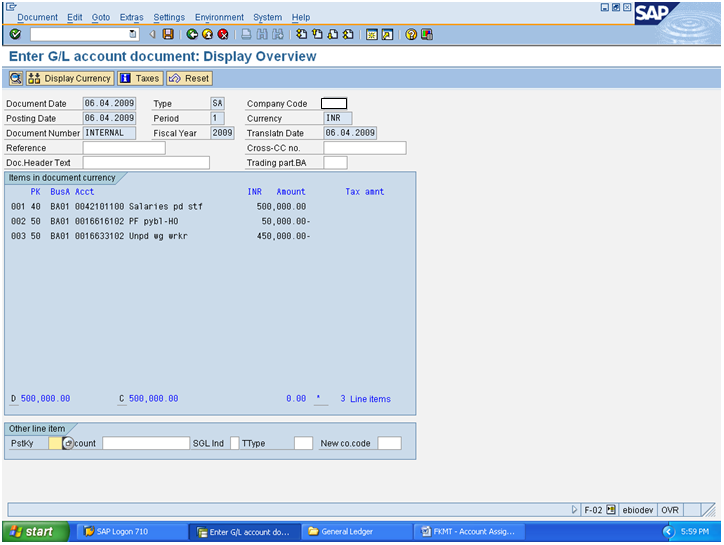Open the command field history dropdown

click(x=133, y=34)
